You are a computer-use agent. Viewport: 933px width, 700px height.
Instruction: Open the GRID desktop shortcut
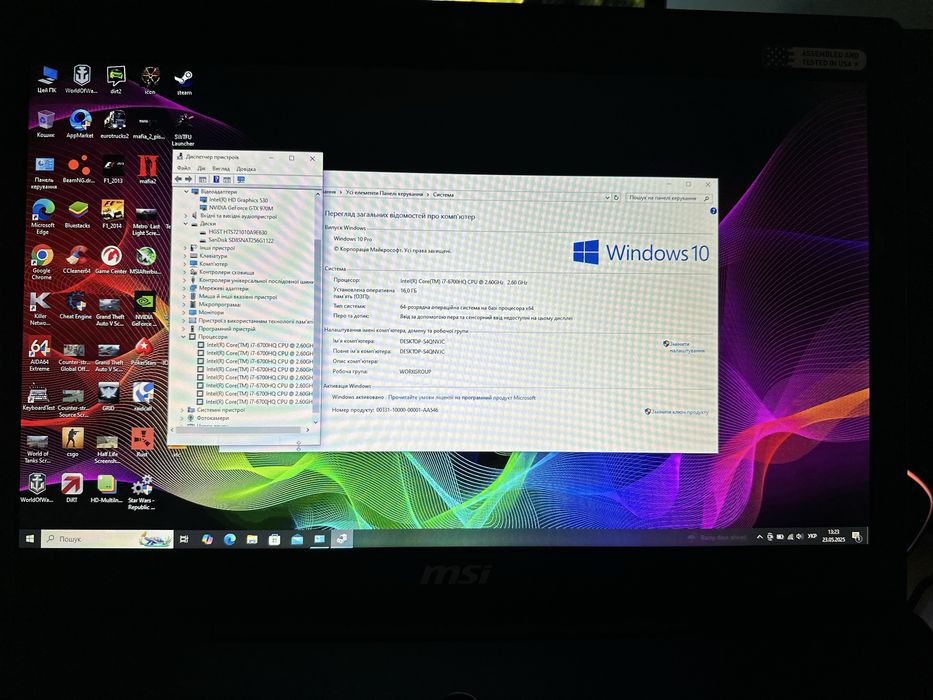point(108,397)
